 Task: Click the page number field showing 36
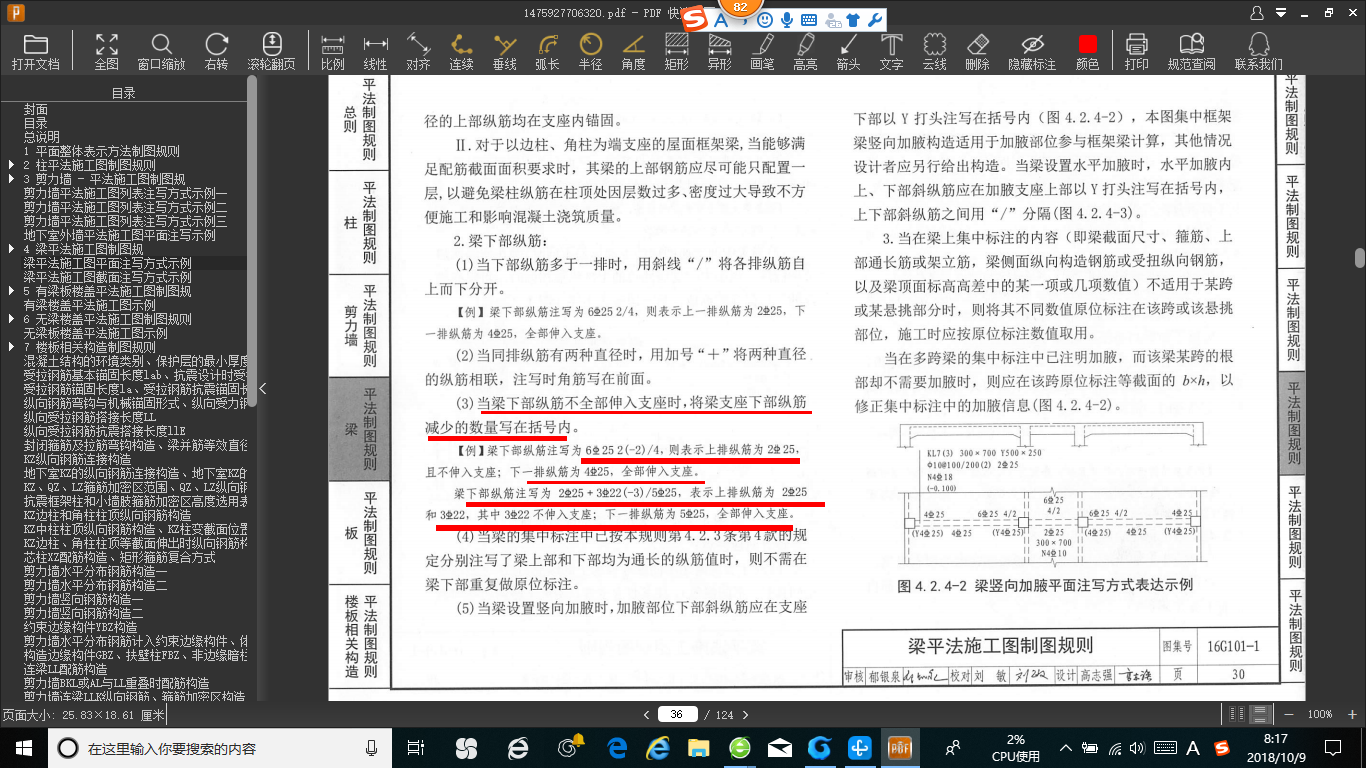coord(677,714)
